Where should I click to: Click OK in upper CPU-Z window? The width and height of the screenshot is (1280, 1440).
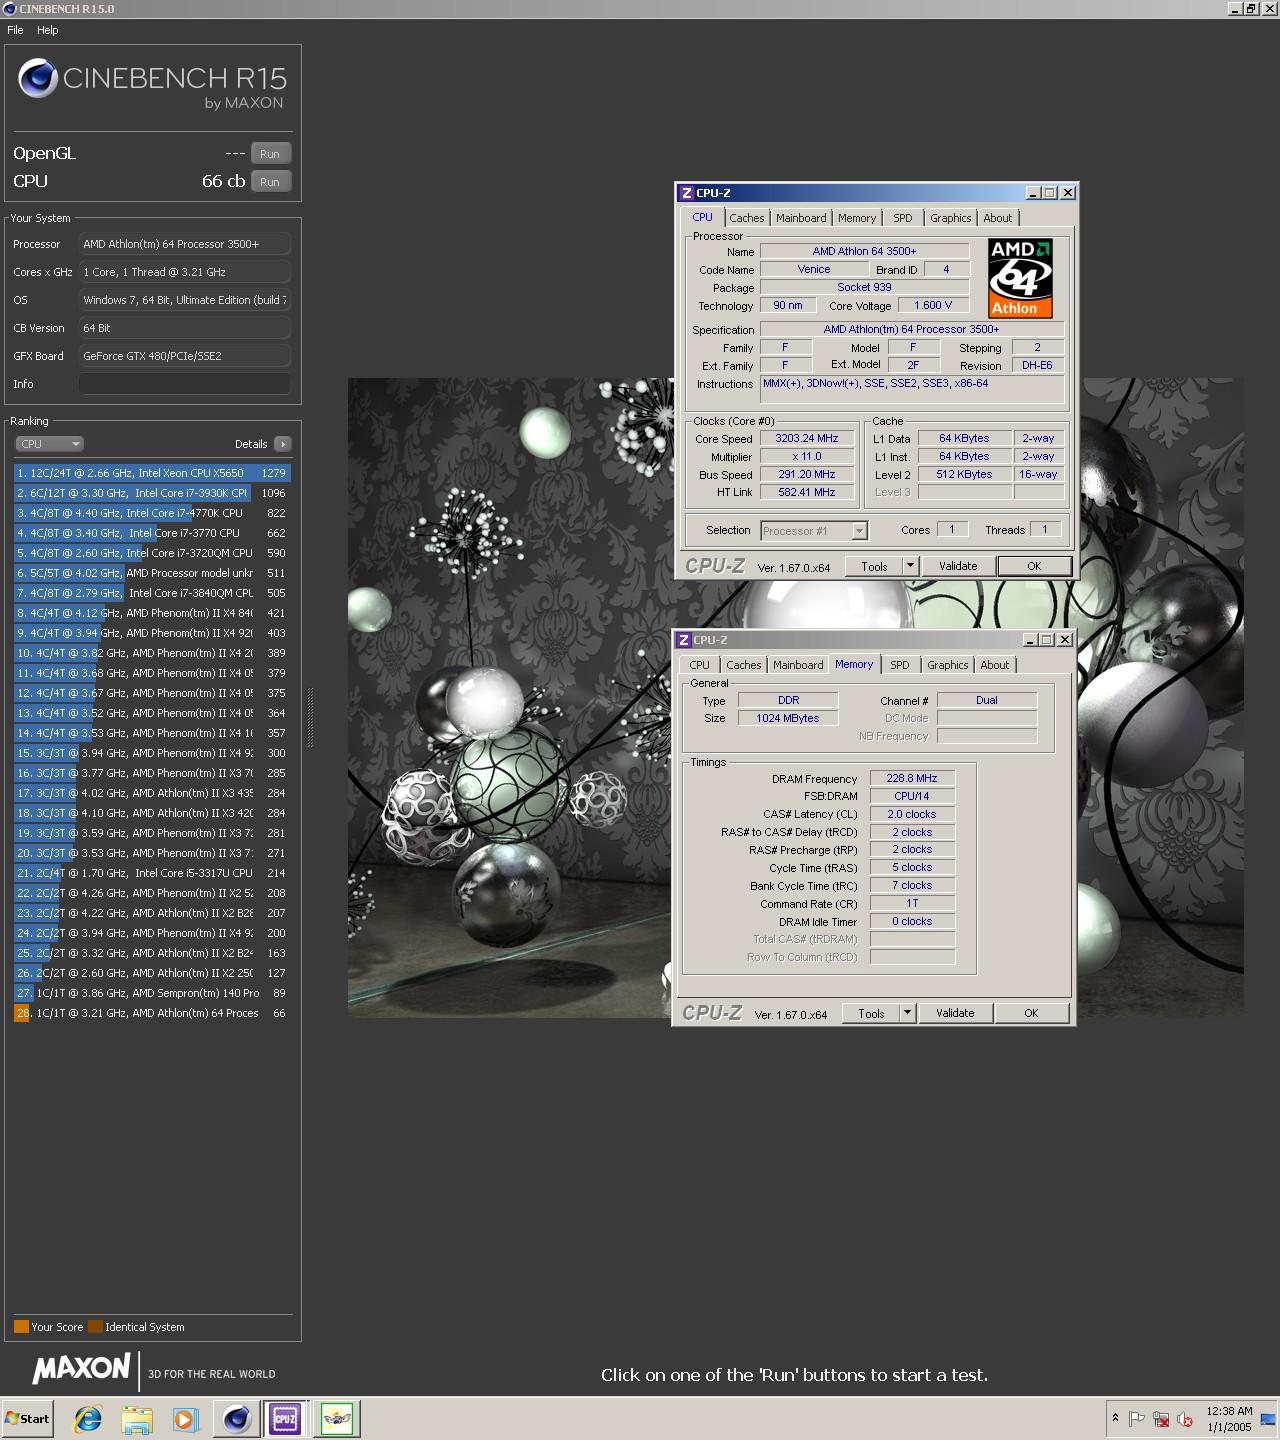(1034, 567)
